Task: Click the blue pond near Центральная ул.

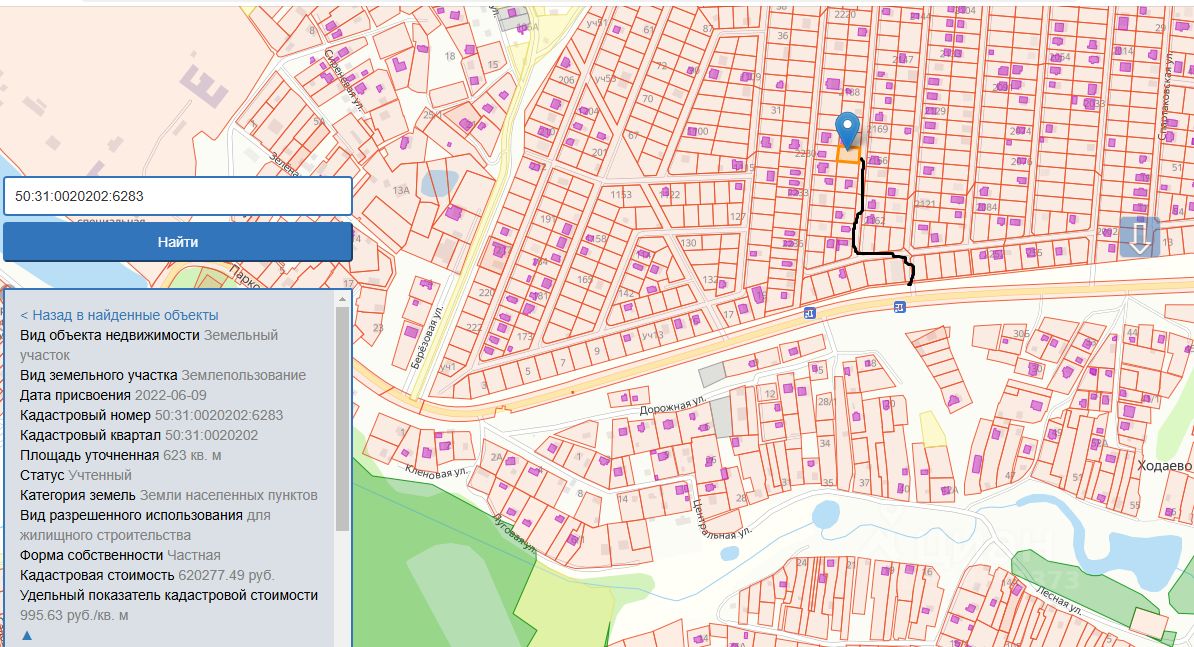Action: pyautogui.click(x=826, y=515)
